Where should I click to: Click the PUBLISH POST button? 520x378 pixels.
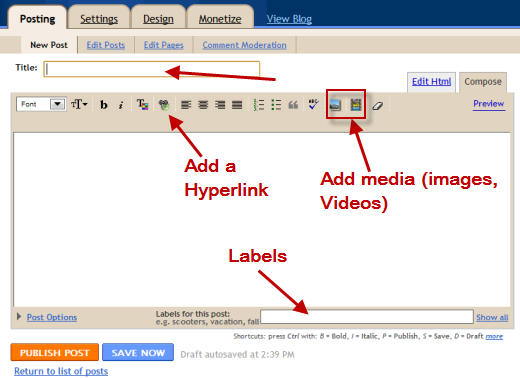tap(55, 352)
